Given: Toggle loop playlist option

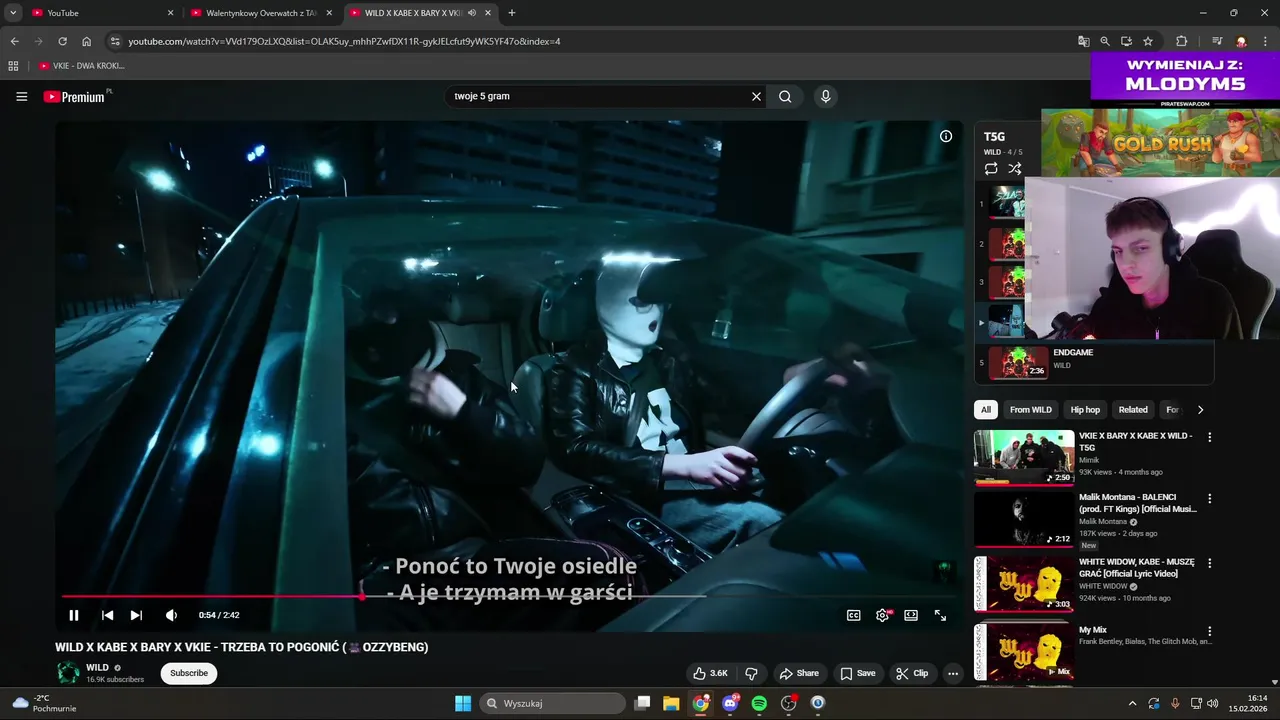Looking at the screenshot, I should pyautogui.click(x=991, y=169).
